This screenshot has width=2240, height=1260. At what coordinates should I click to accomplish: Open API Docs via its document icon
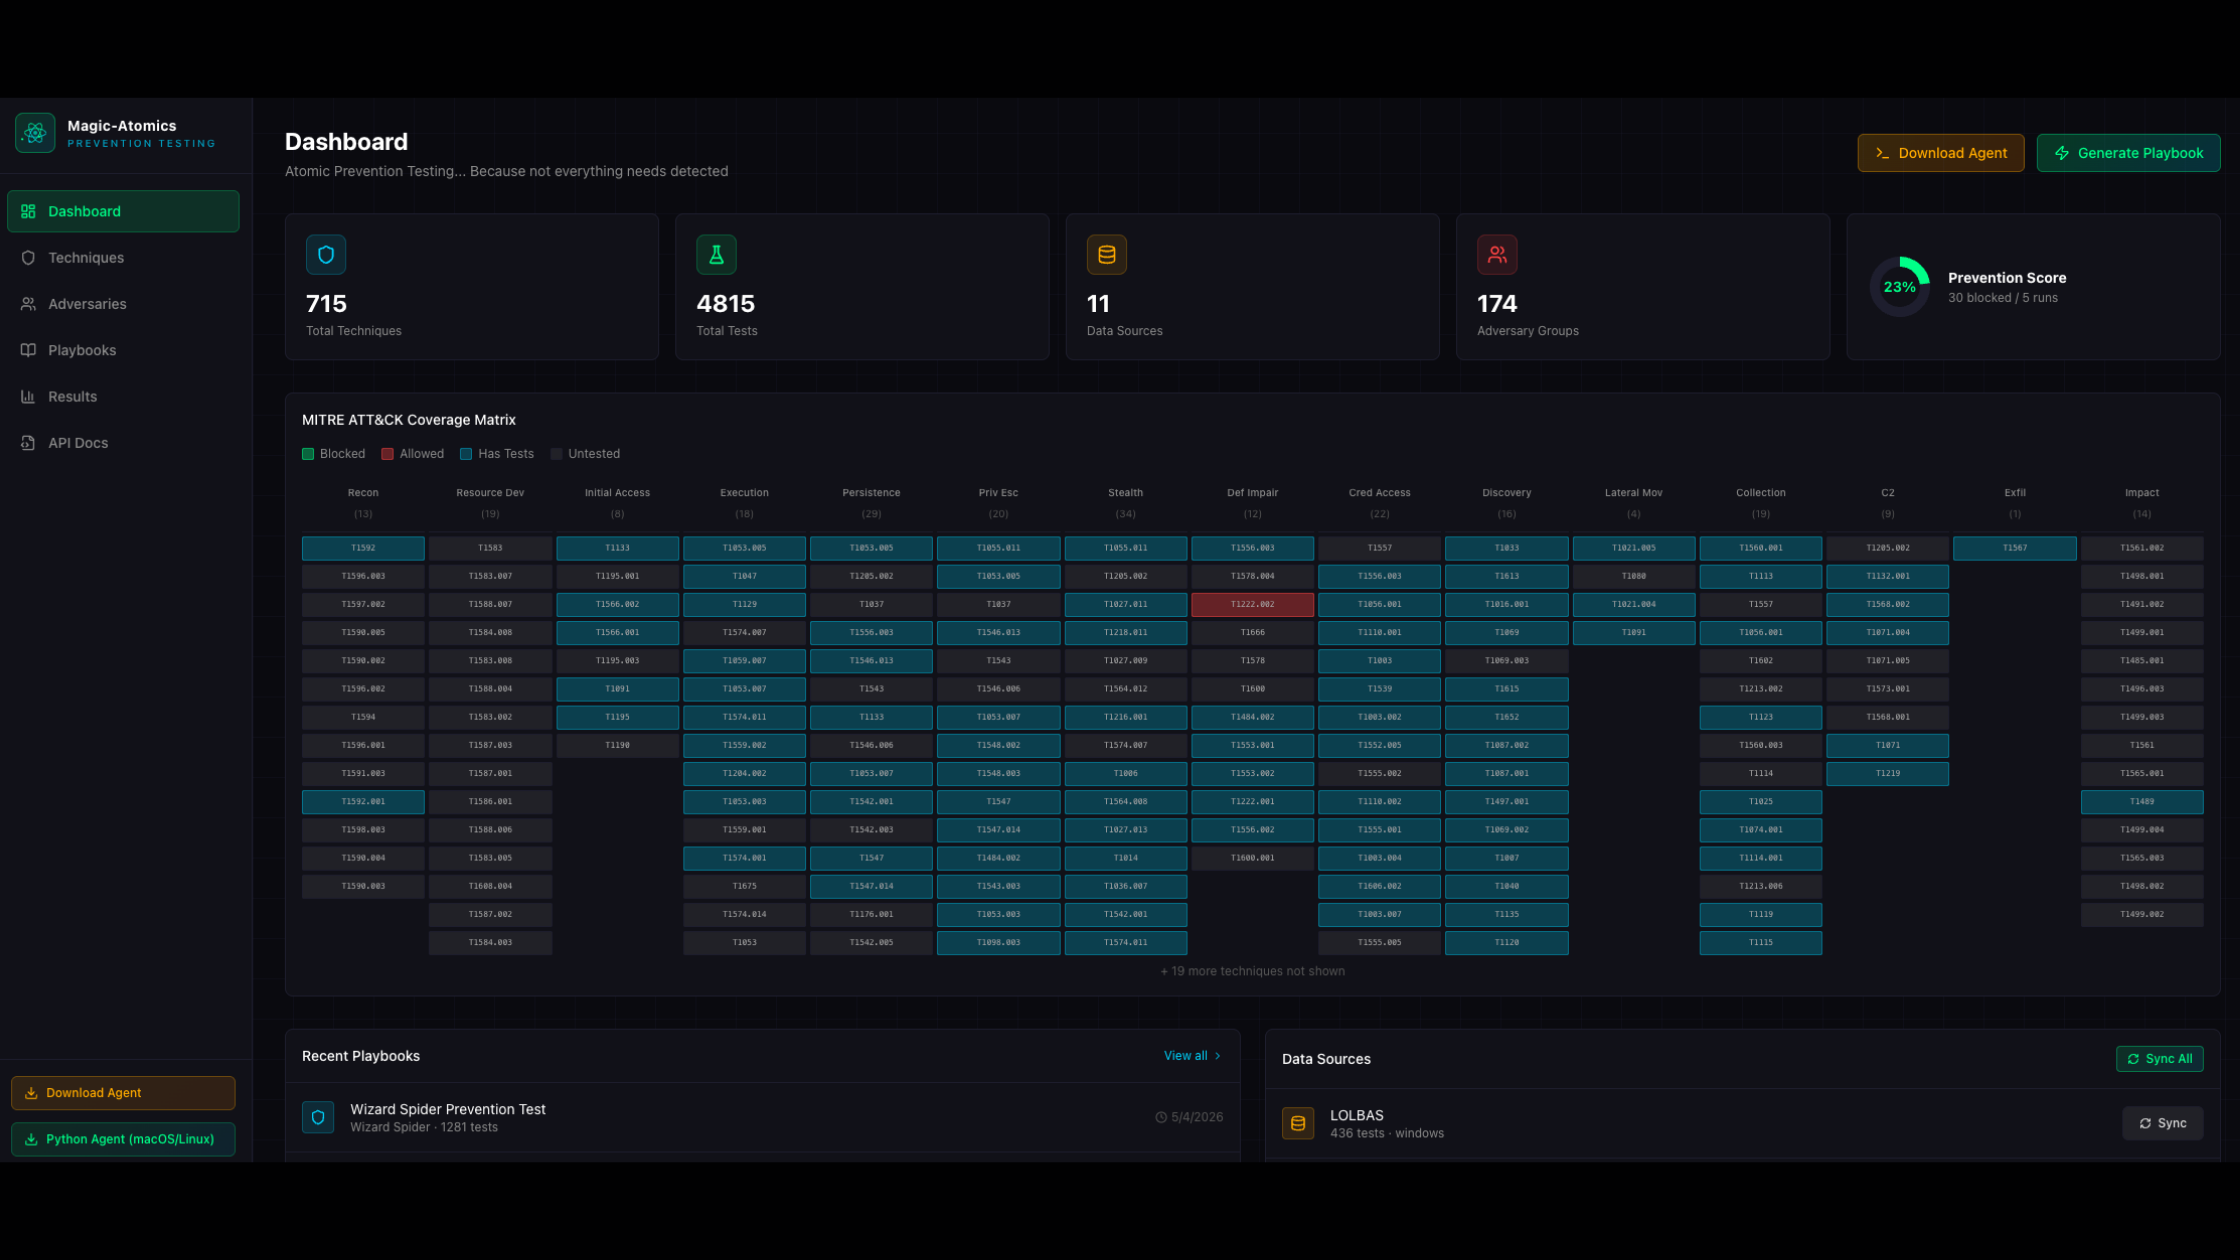pyautogui.click(x=28, y=443)
